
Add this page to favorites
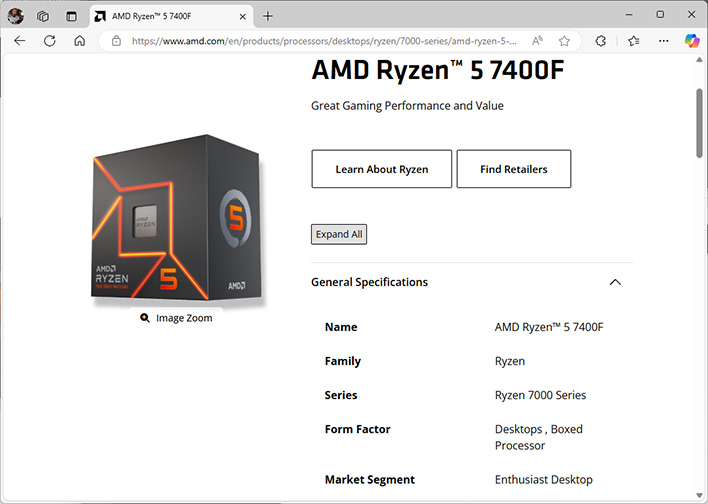coord(564,41)
